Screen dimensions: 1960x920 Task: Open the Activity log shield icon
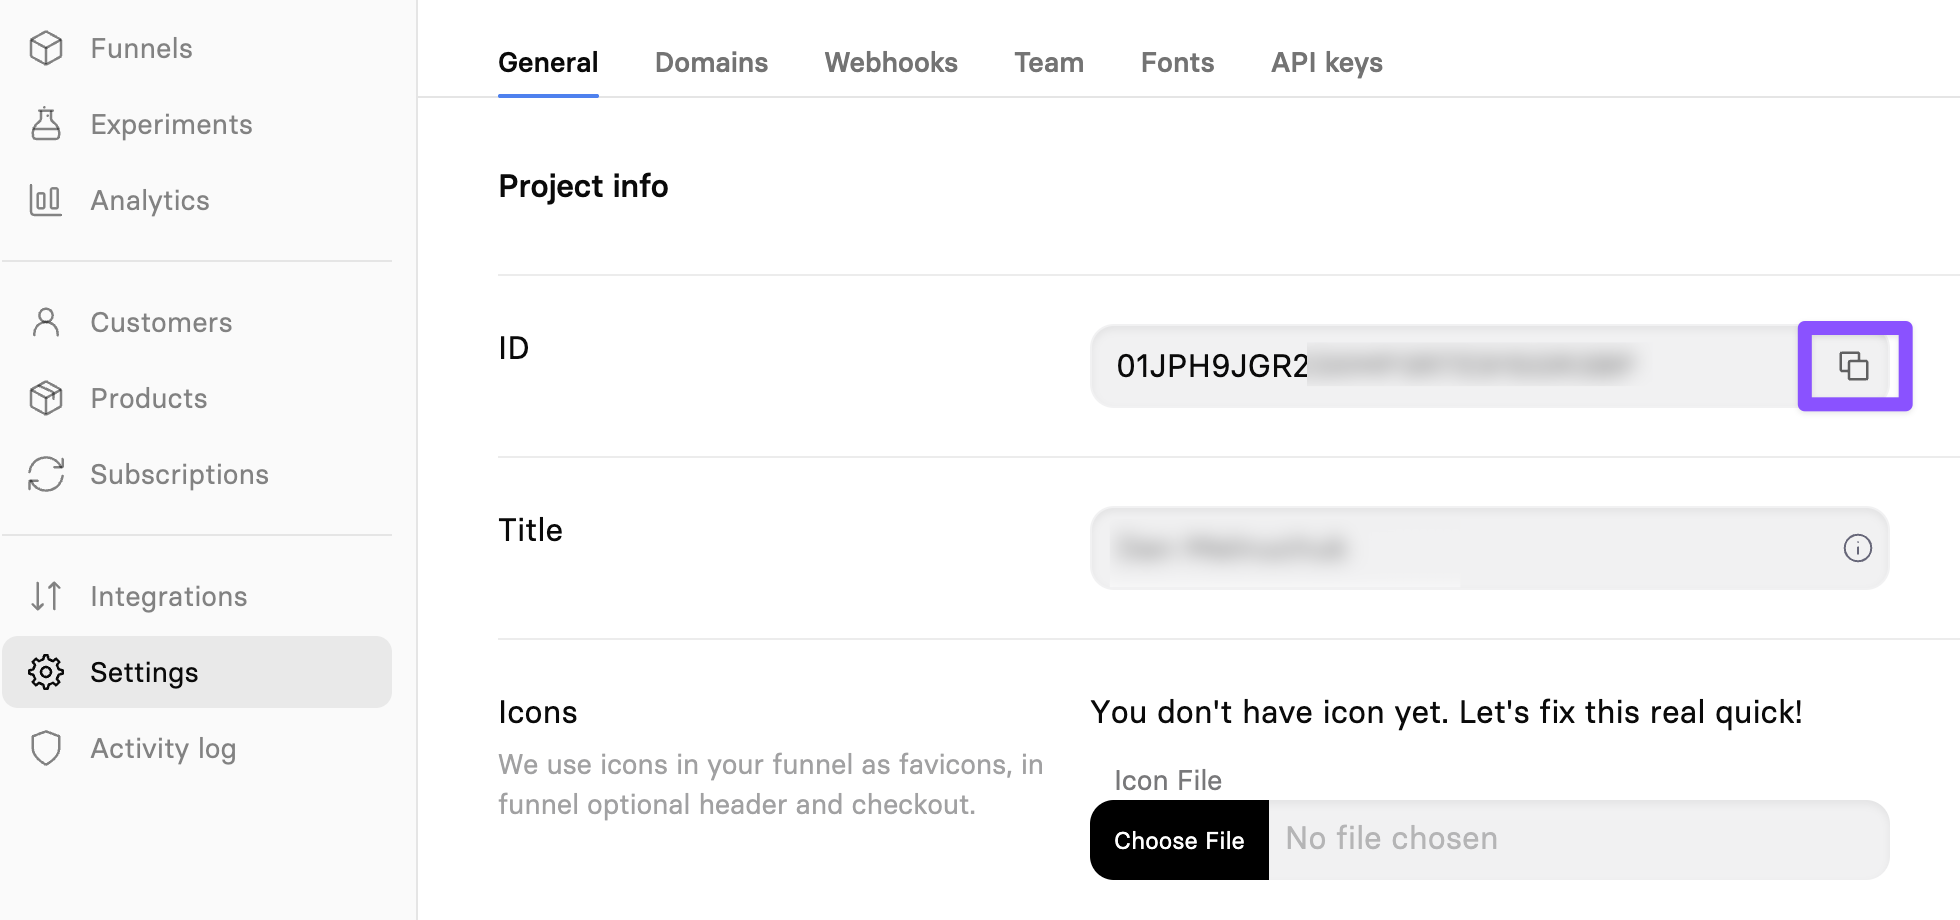pos(46,748)
